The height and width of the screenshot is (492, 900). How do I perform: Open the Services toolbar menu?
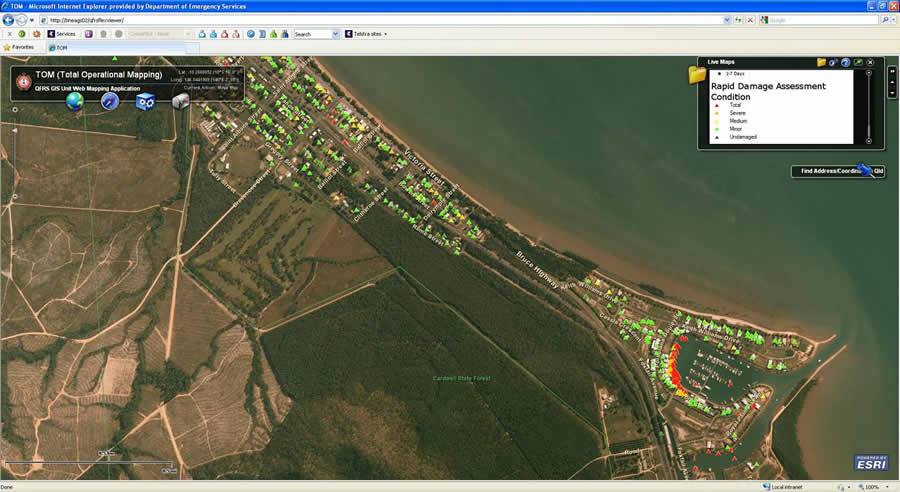[62, 34]
